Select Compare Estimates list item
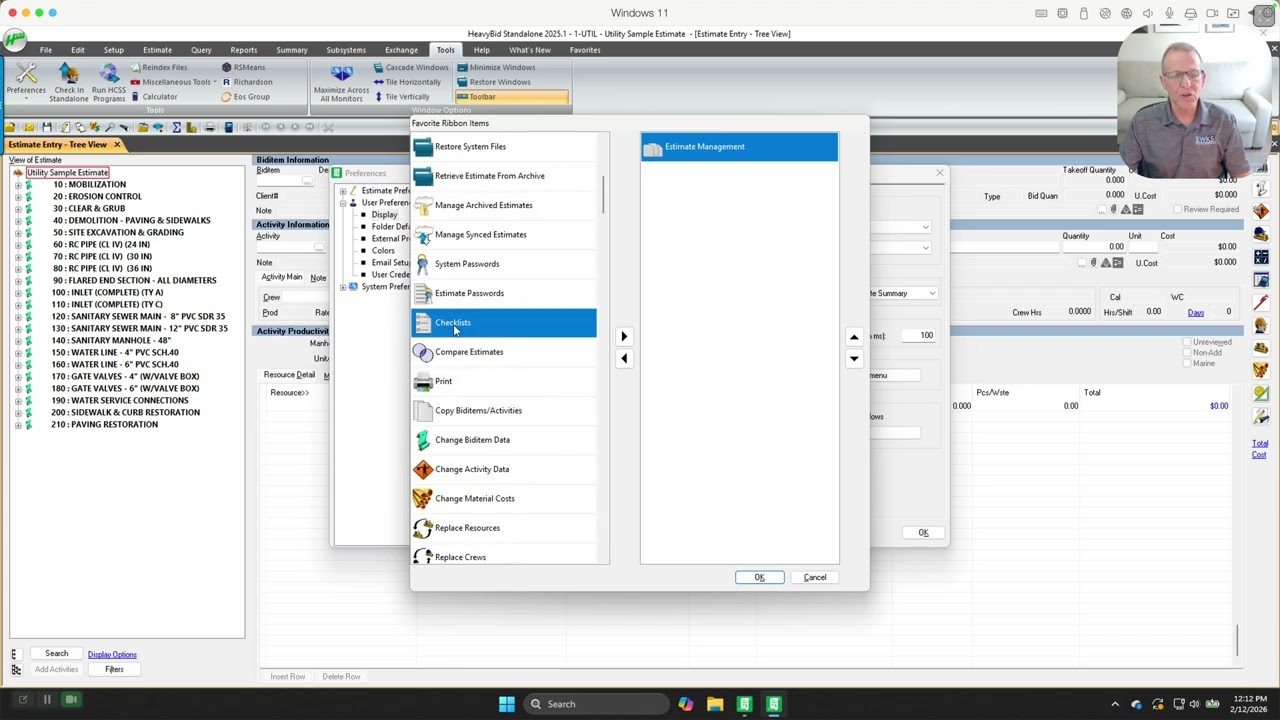Screen dimensions: 1280x720 [x=504, y=352]
